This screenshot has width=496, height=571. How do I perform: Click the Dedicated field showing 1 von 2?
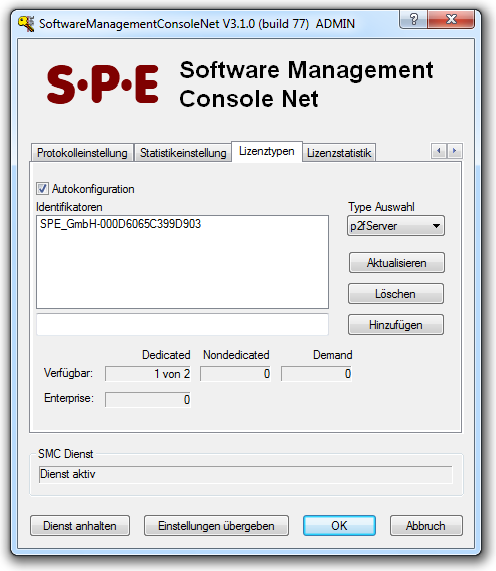(x=148, y=374)
